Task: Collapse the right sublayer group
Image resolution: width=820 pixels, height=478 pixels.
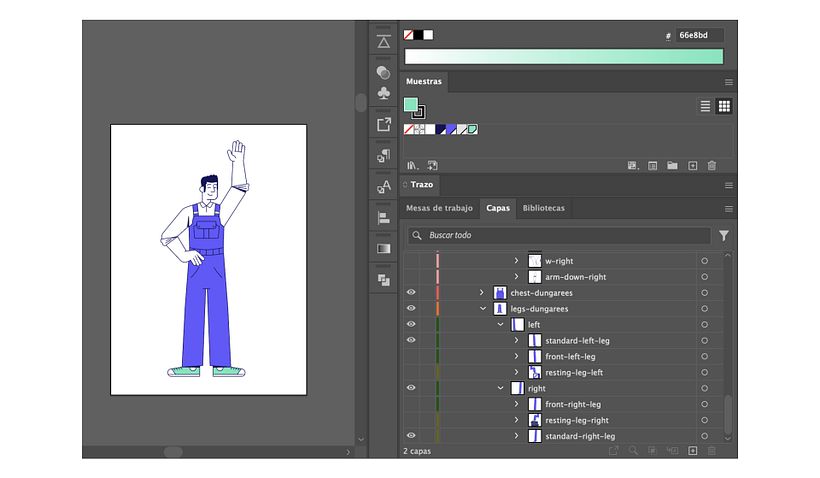Action: point(500,388)
